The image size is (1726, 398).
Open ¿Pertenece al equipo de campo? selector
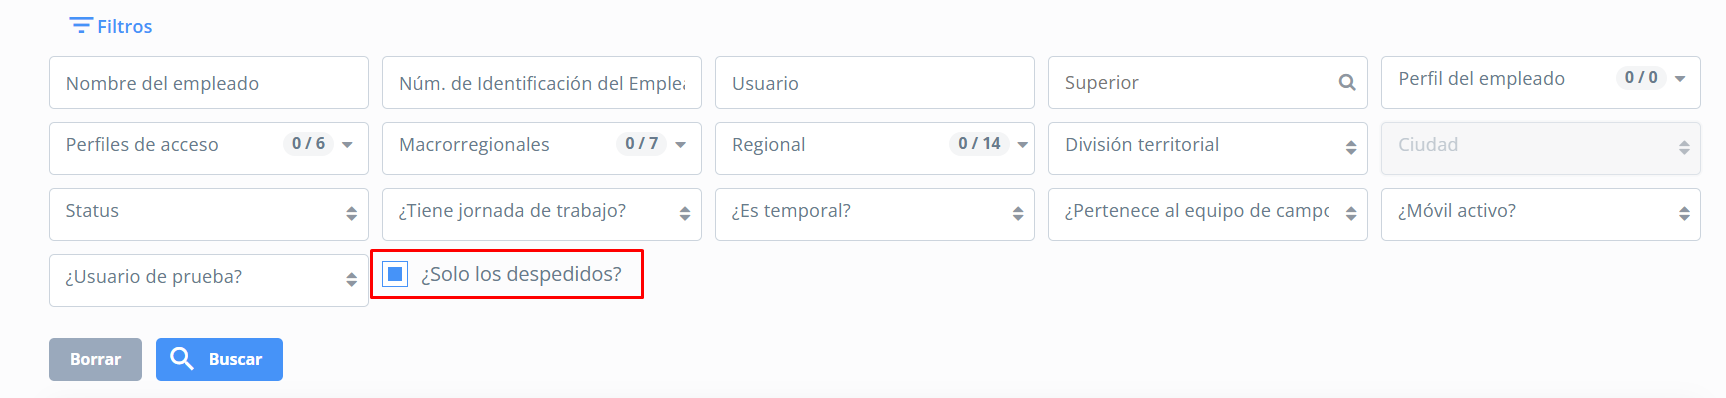click(x=1208, y=214)
